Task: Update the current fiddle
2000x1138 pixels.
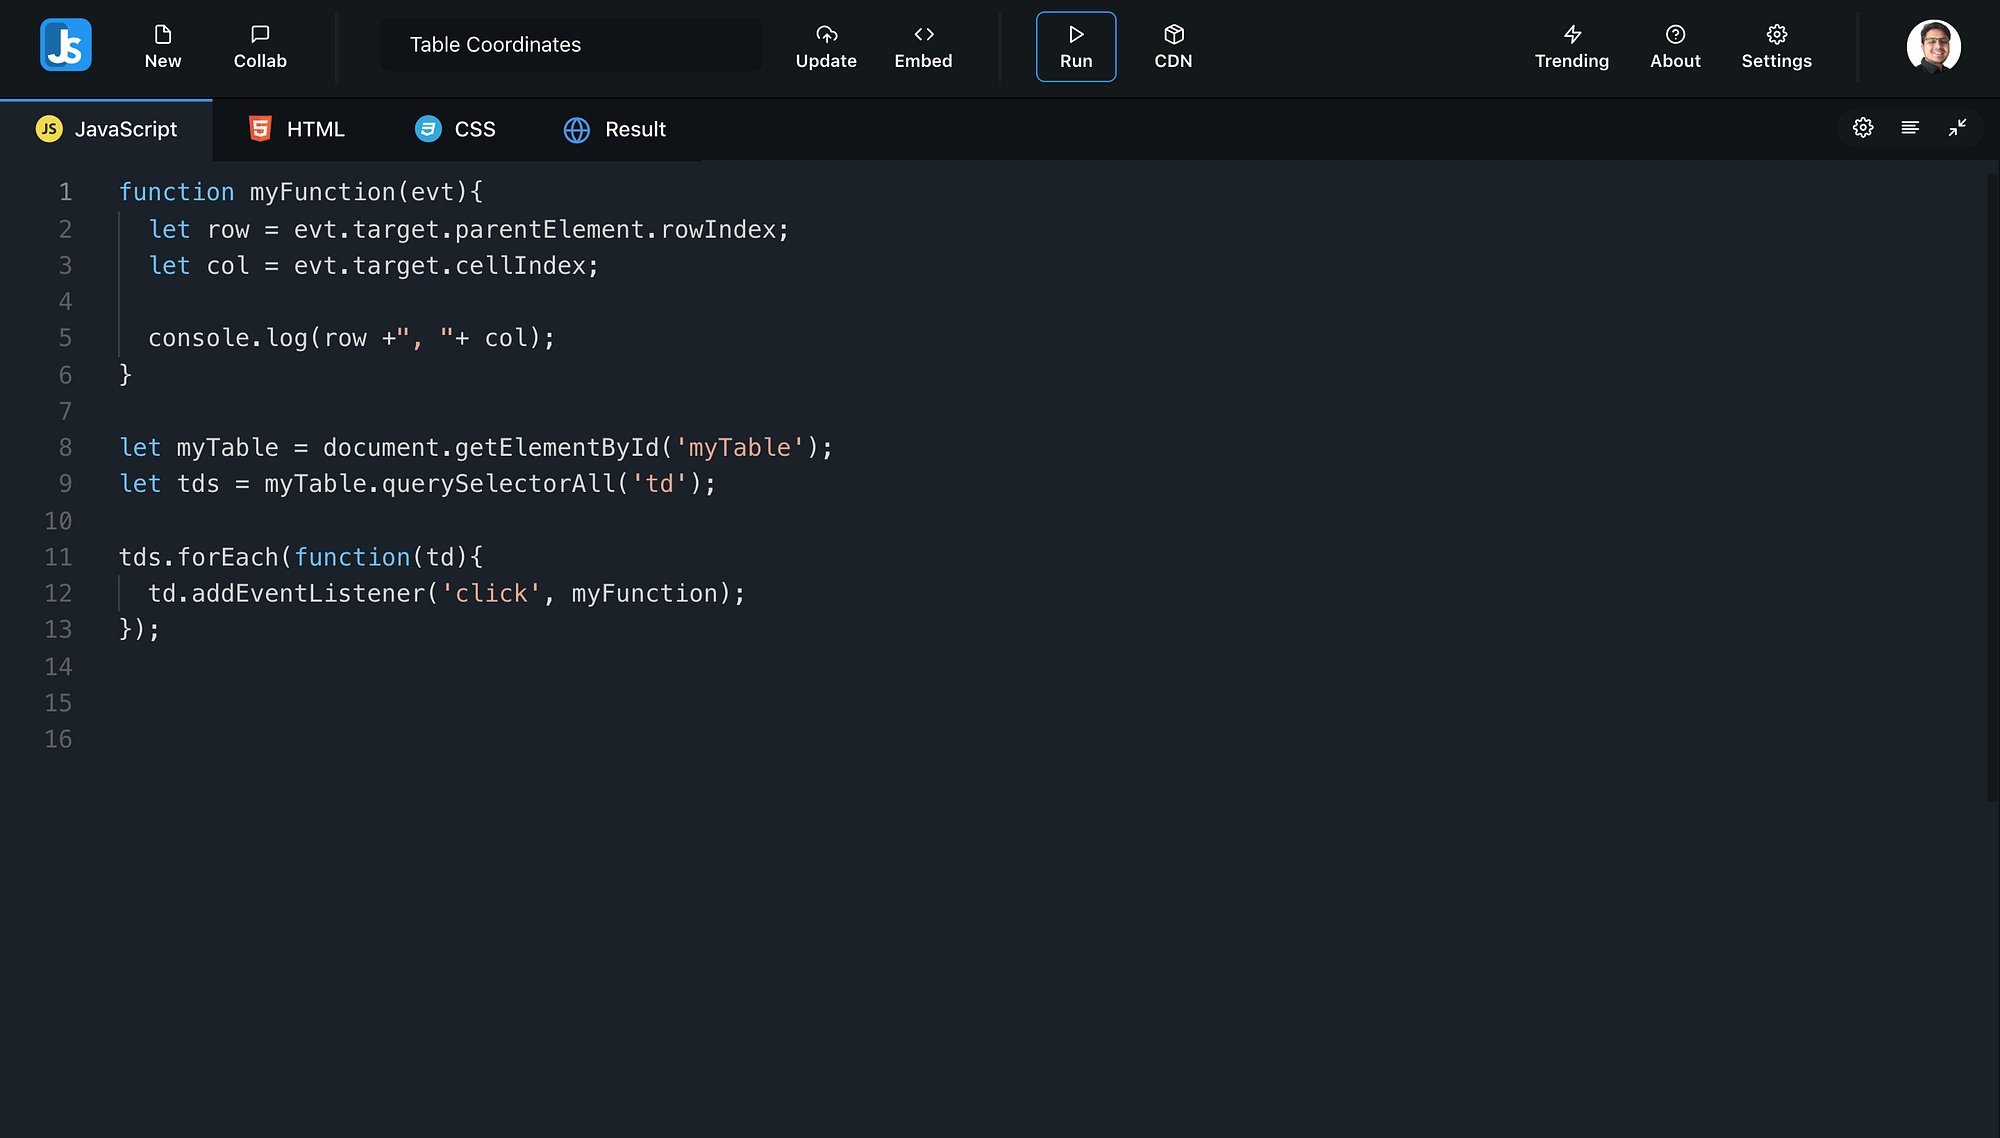Action: coord(826,46)
